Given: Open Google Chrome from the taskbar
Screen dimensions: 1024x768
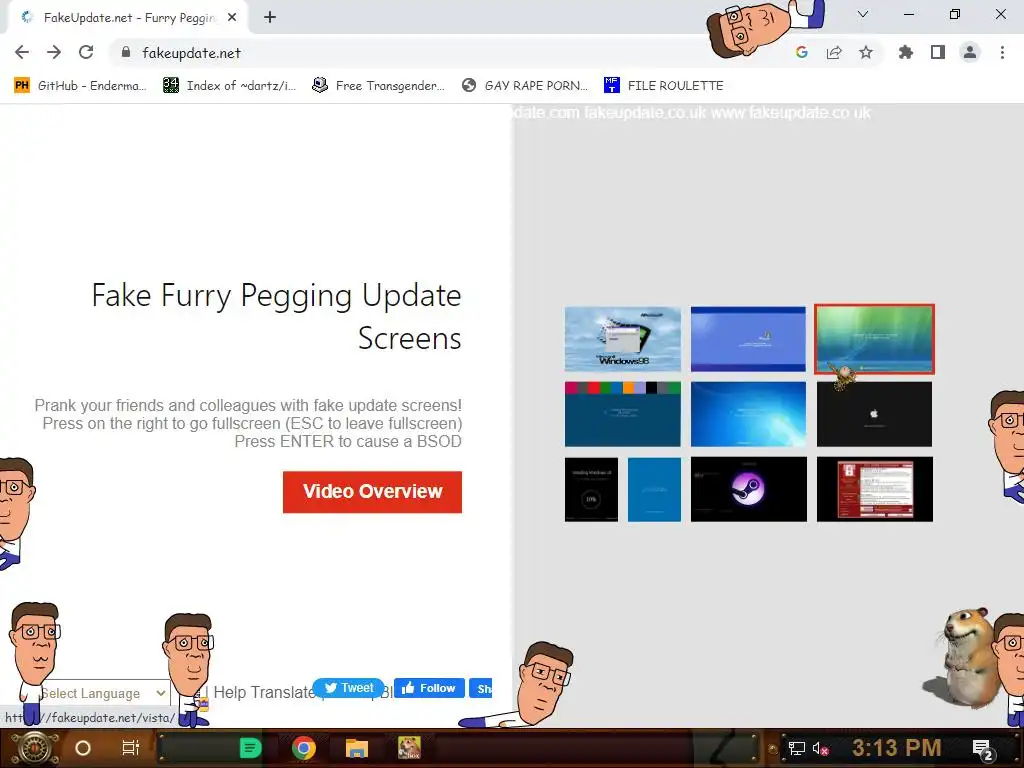Looking at the screenshot, I should pos(304,748).
